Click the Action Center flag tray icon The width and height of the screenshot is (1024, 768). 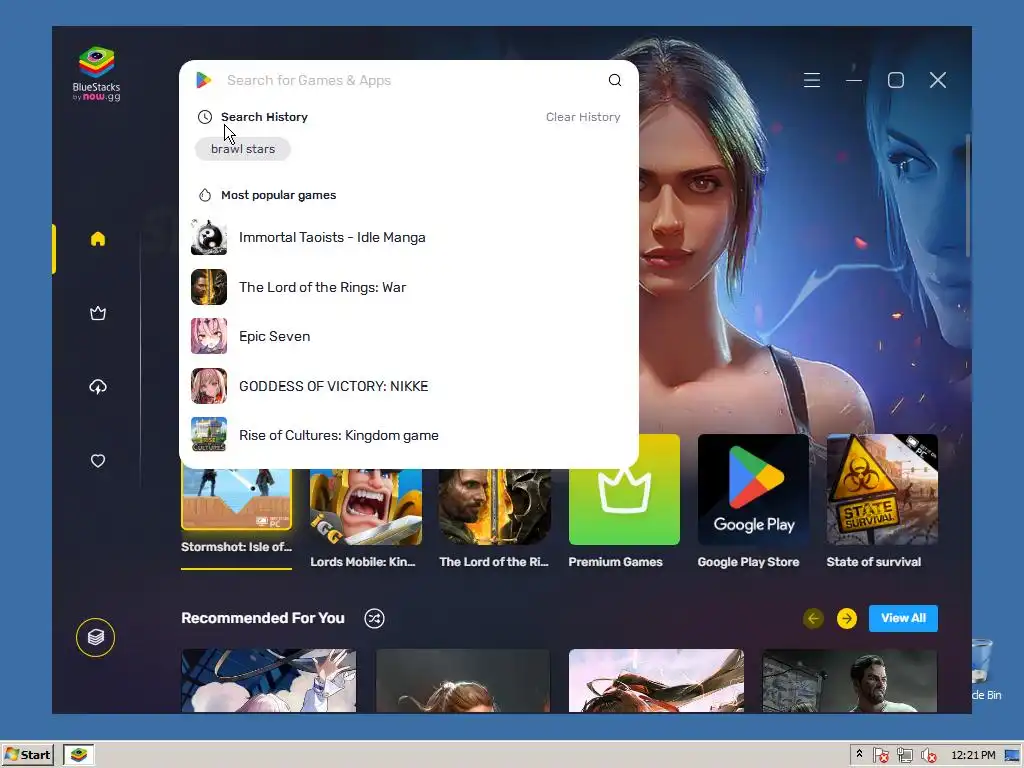tap(880, 756)
